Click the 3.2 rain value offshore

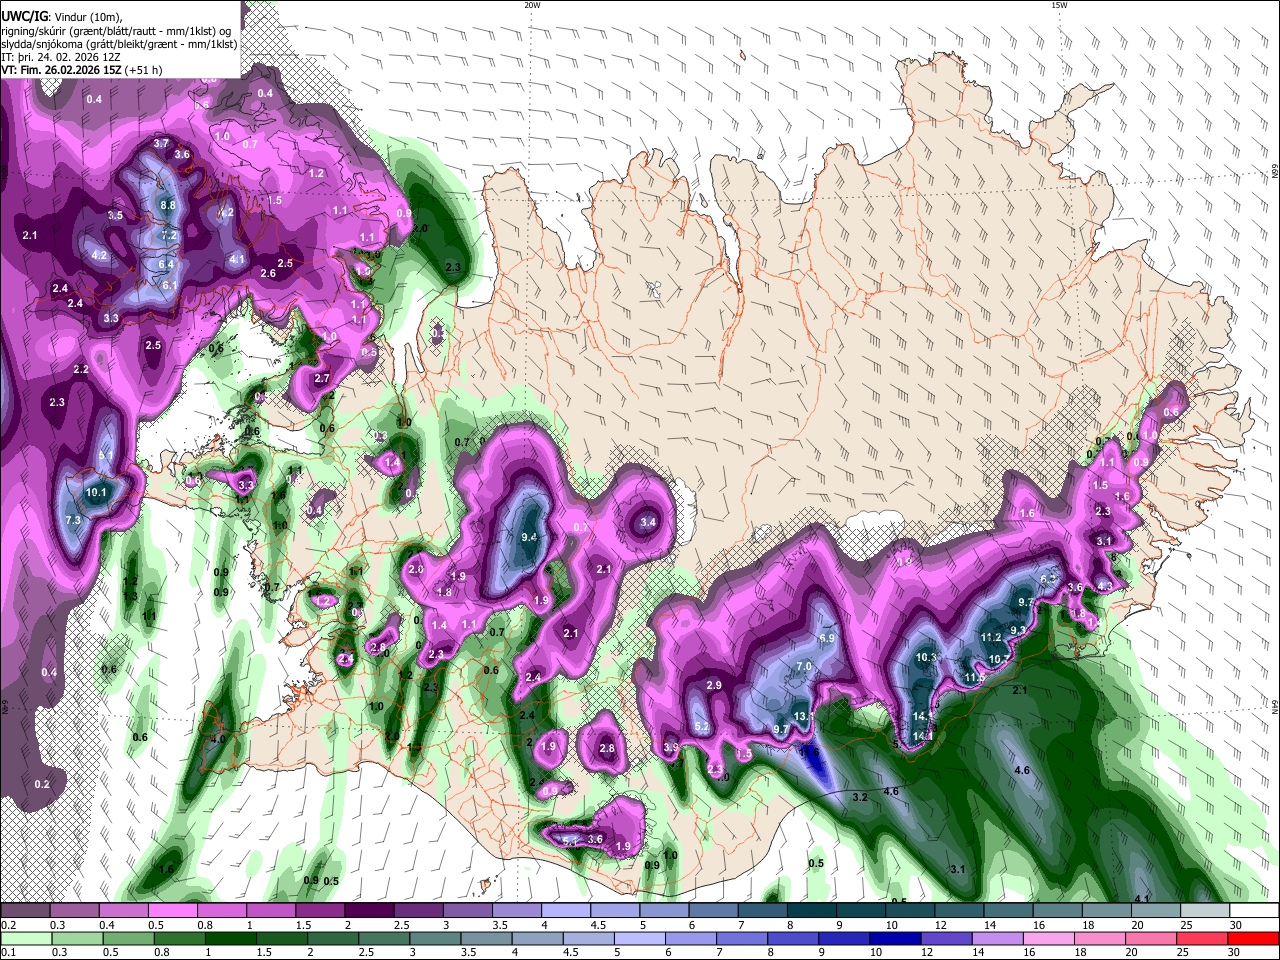tap(860, 798)
